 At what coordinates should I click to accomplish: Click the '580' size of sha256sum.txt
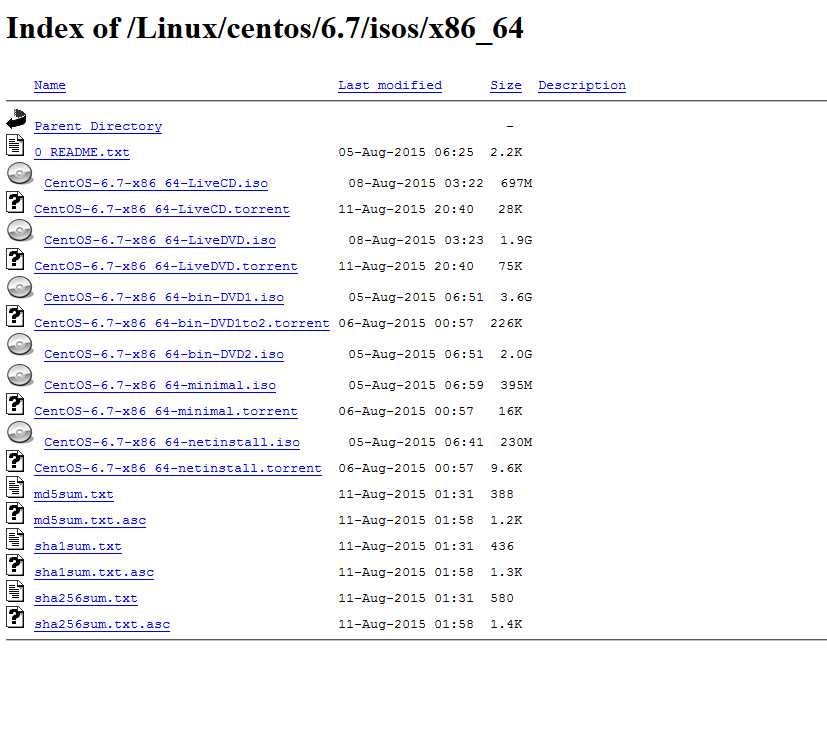click(502, 599)
